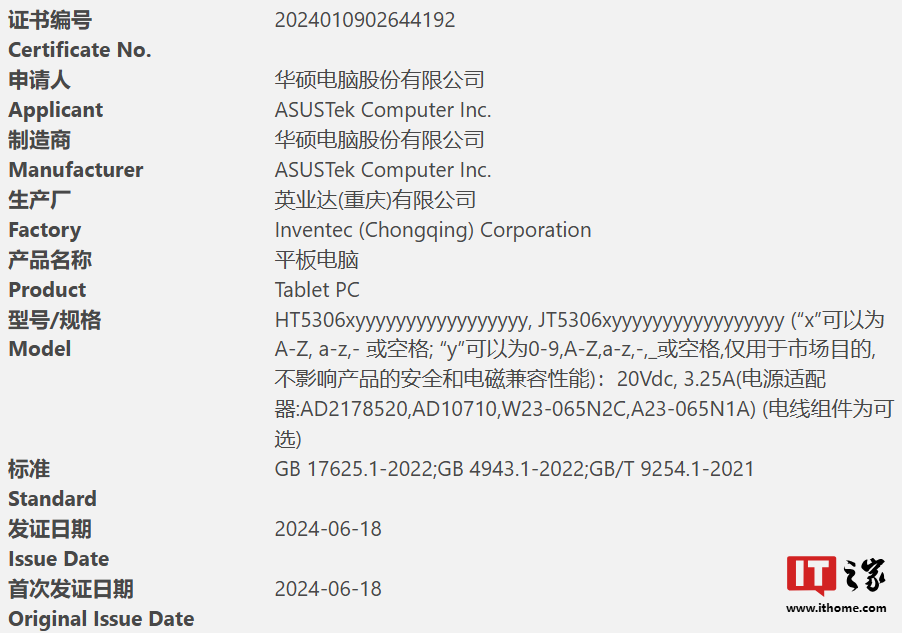This screenshot has width=902, height=633.
Task: Click applicant value ASUSTek Computer Inc.
Action: [x=383, y=110]
